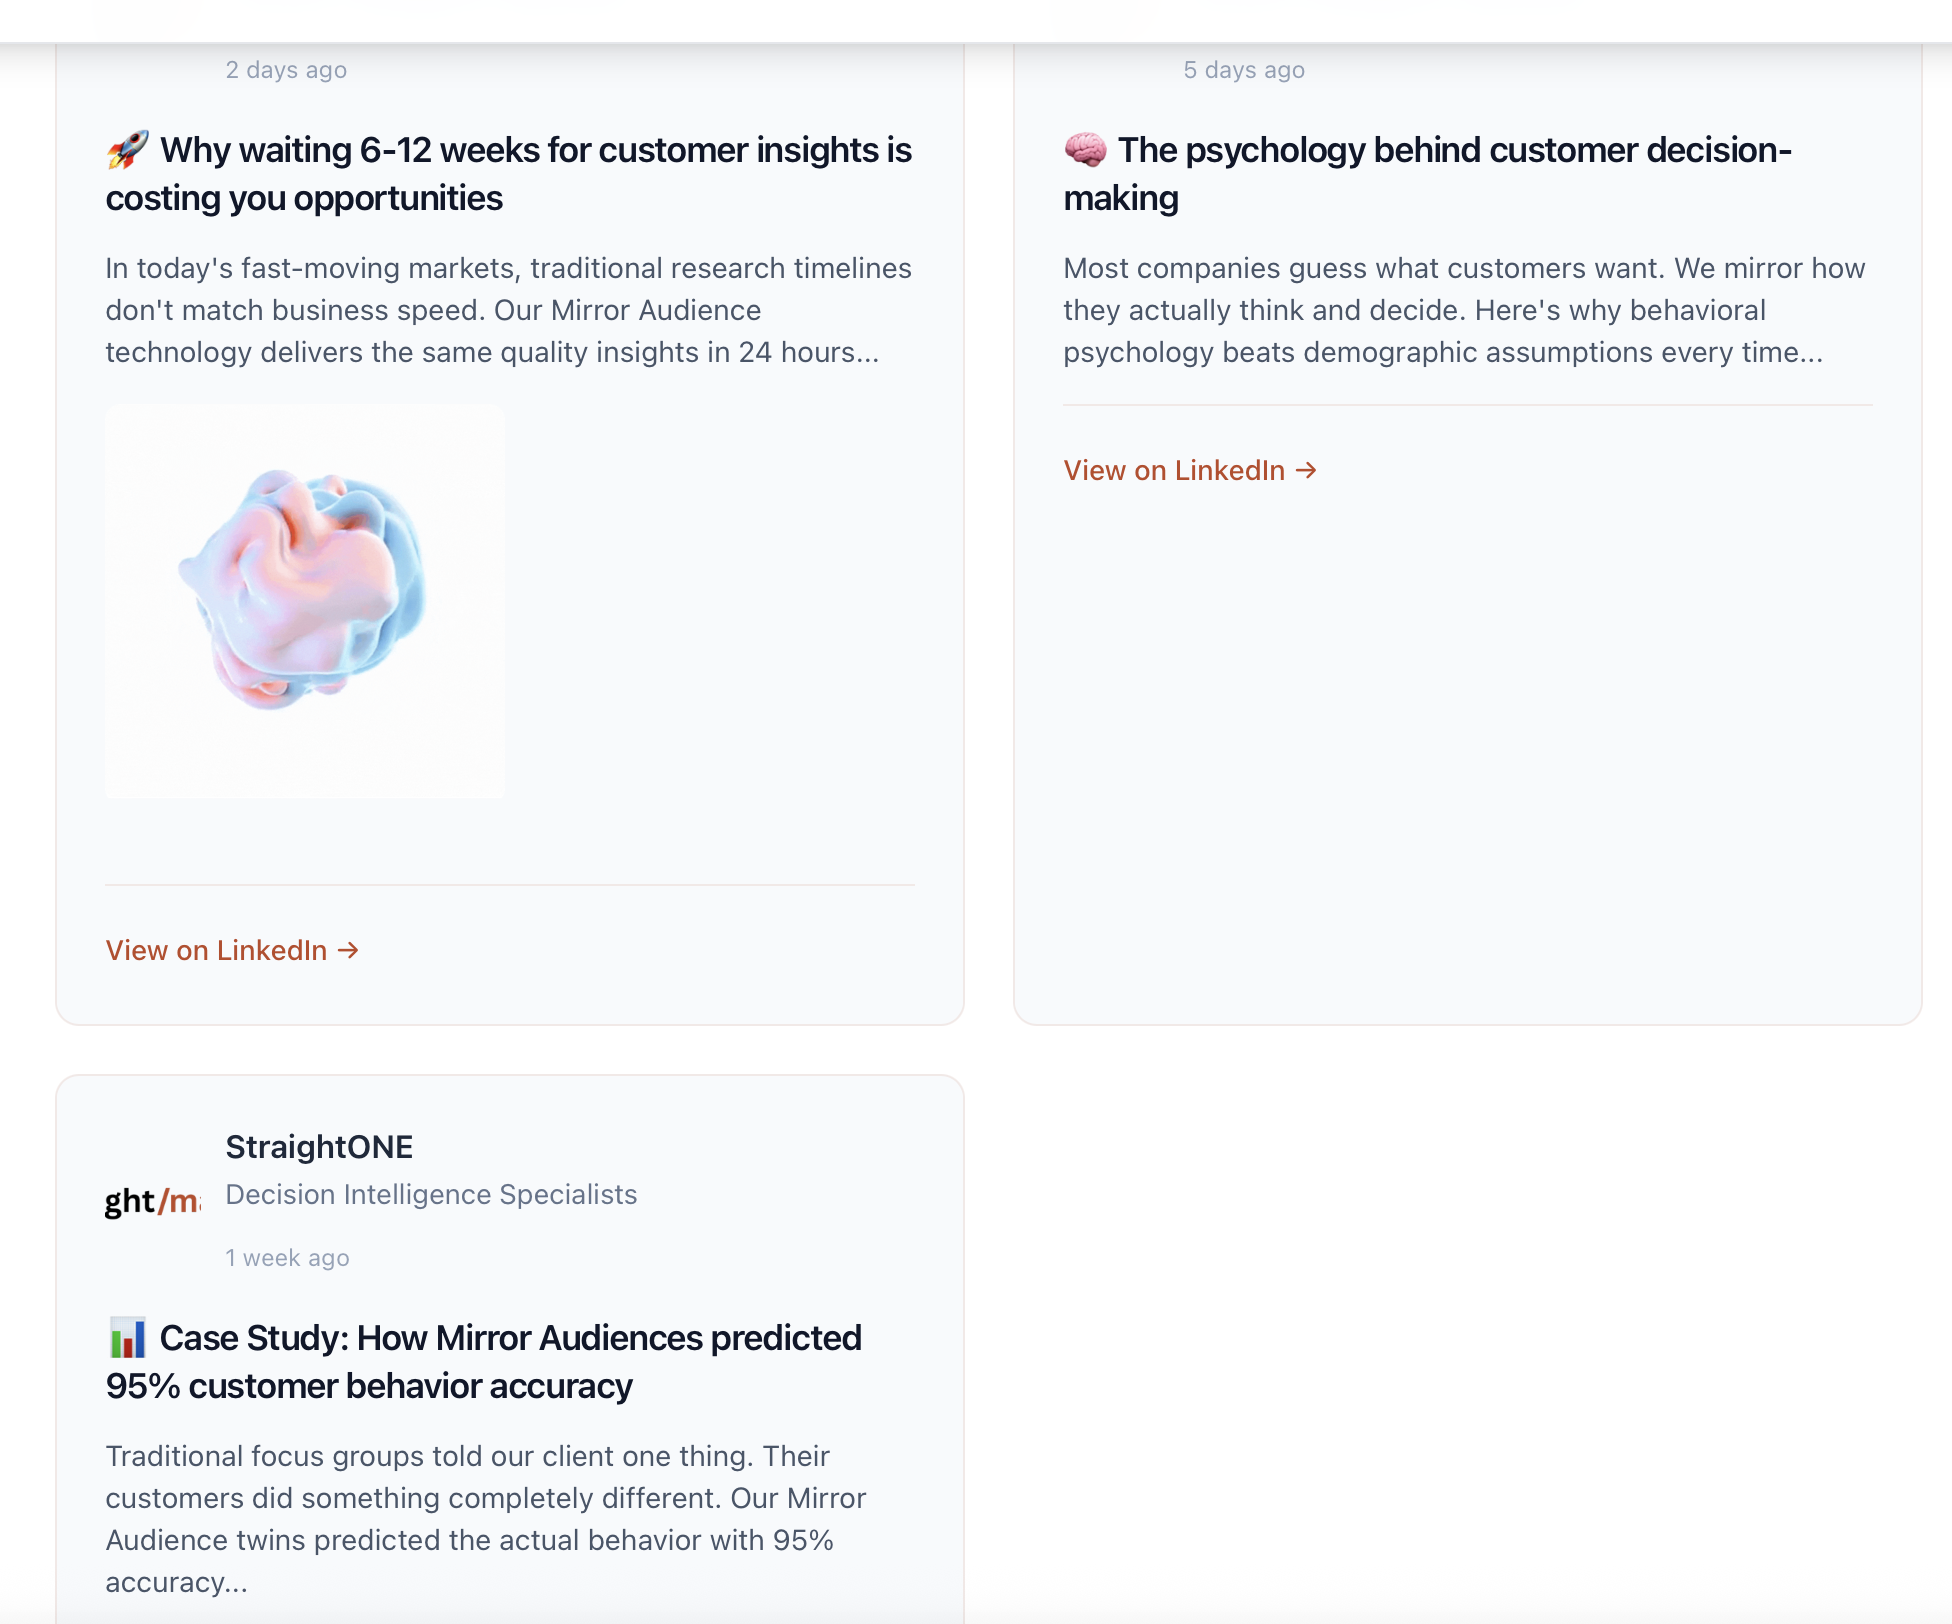Click the arrow after the first post's LinkedIn link
The height and width of the screenshot is (1624, 1952).
348,950
